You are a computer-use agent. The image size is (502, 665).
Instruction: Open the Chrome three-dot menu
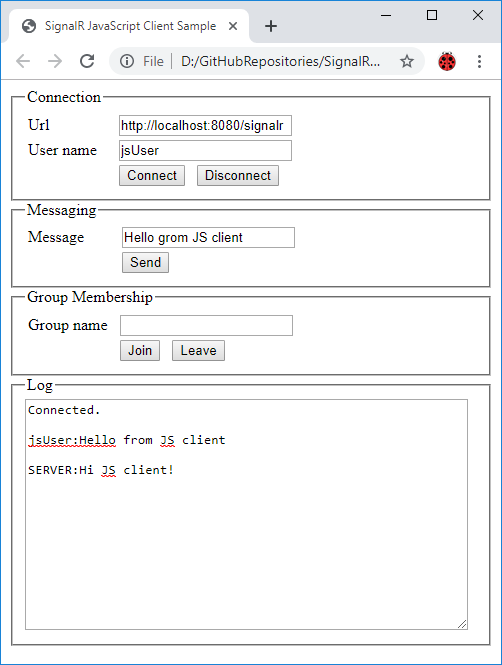click(x=479, y=61)
